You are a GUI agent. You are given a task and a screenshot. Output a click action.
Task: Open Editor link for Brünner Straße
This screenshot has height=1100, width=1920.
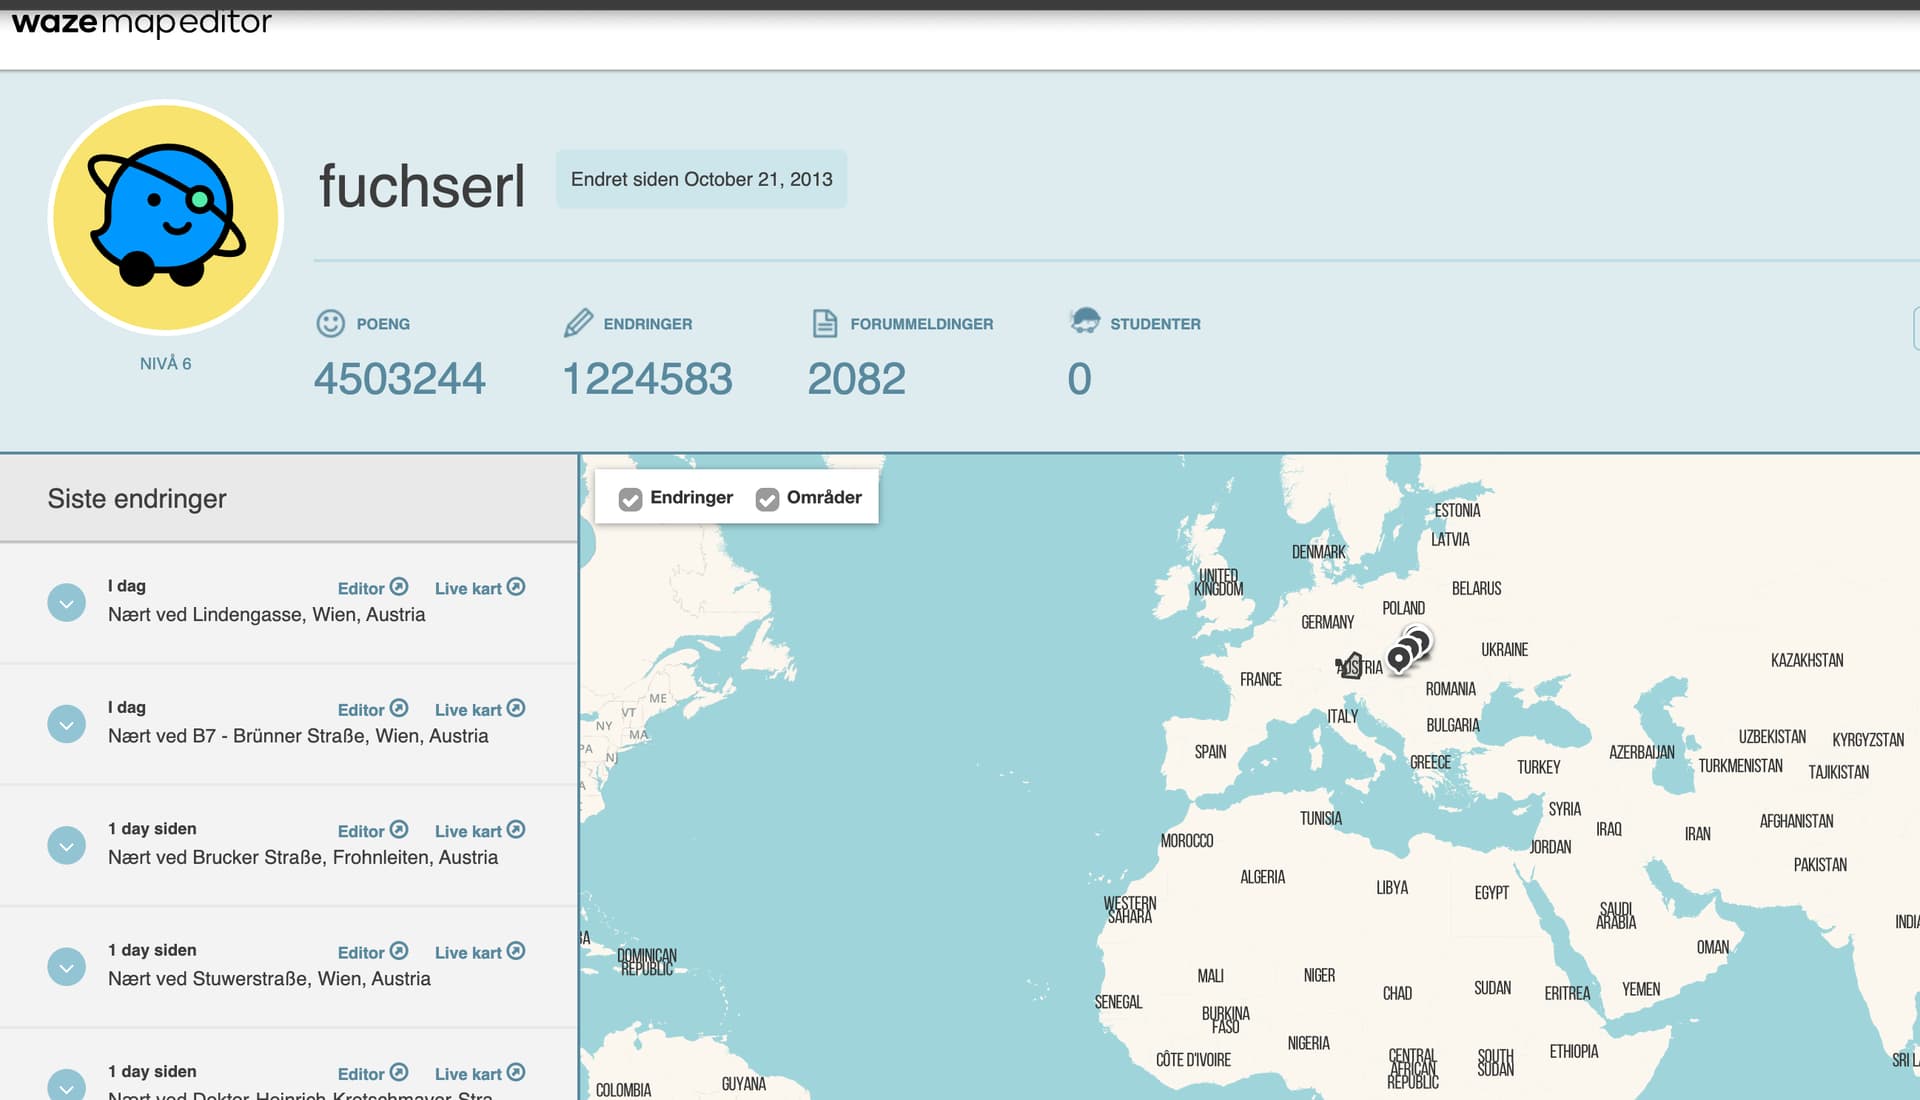[361, 710]
